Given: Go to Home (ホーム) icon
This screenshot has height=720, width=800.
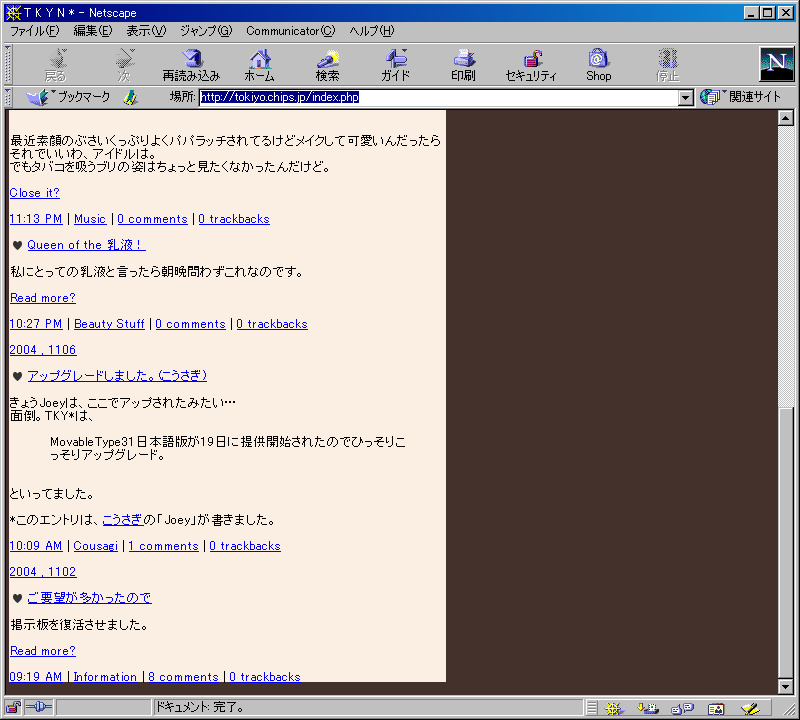Looking at the screenshot, I should click(x=259, y=65).
